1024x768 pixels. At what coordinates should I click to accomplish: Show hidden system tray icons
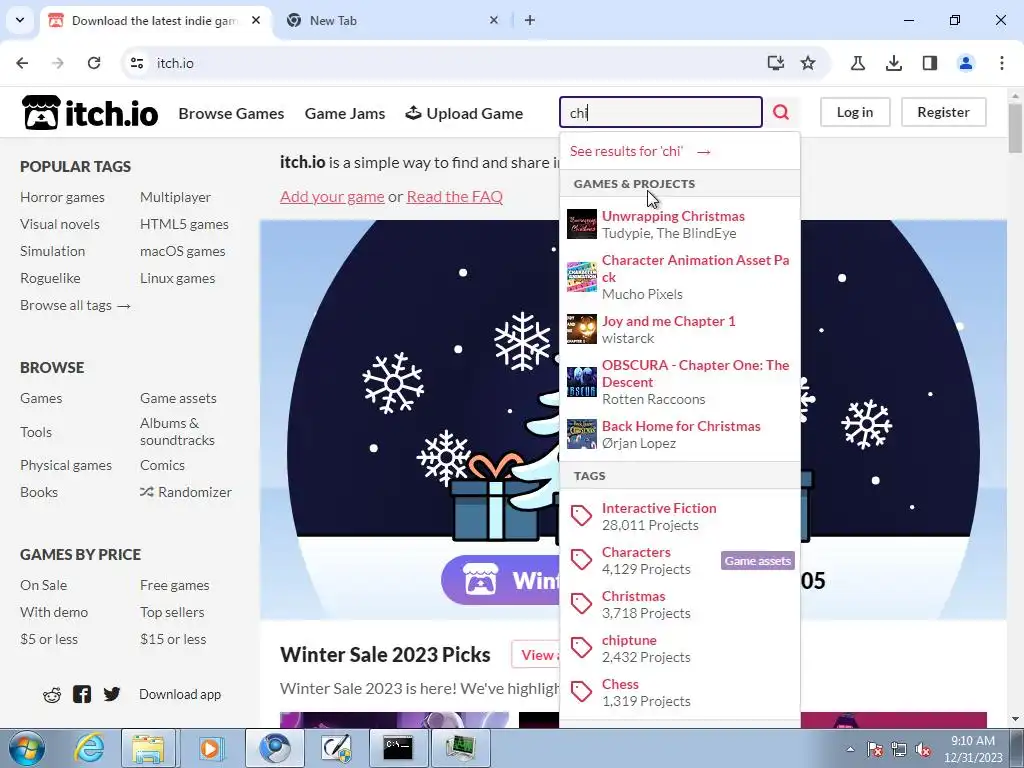850,750
